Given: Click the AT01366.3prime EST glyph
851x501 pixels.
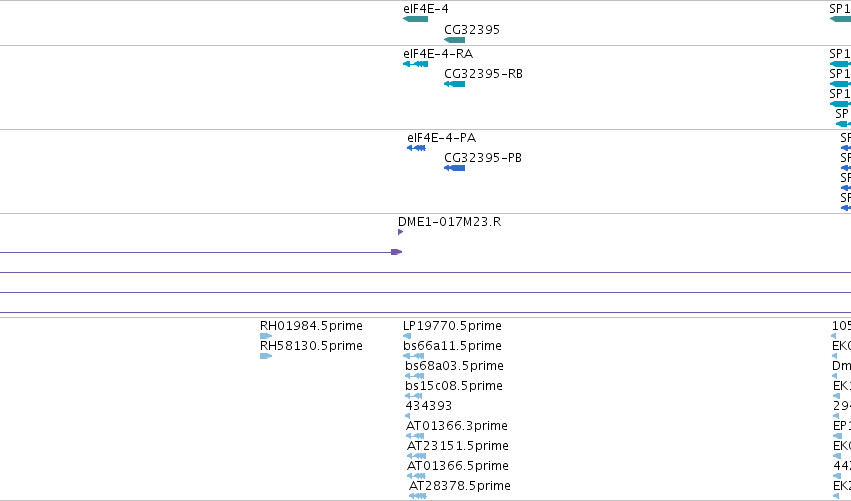Looking at the screenshot, I should pyautogui.click(x=415, y=436).
